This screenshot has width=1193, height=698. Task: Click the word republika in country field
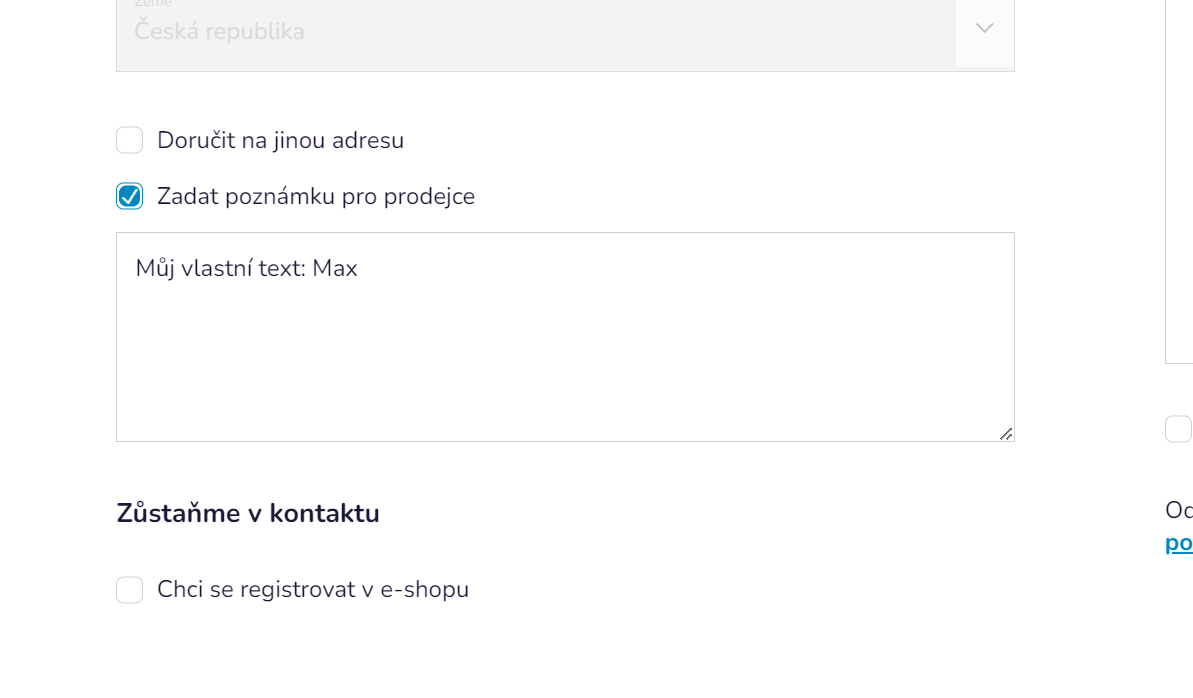click(257, 31)
